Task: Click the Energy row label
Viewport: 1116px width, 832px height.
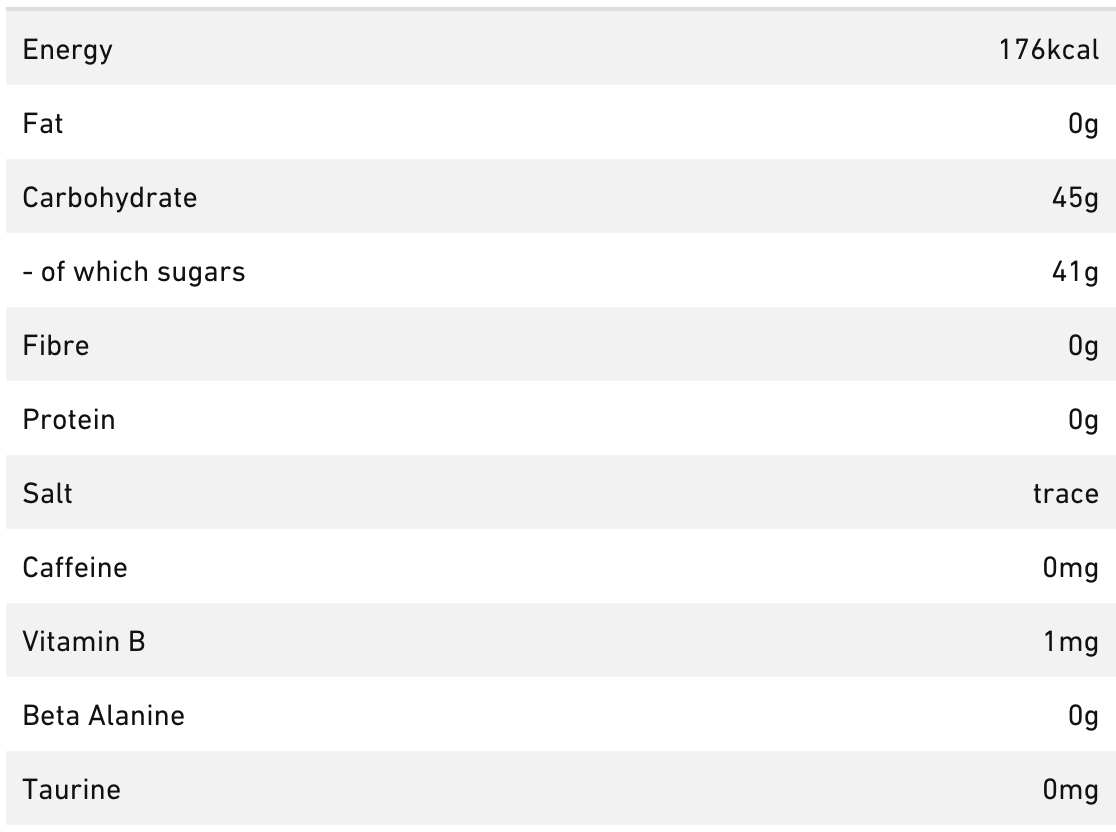Action: [x=67, y=50]
